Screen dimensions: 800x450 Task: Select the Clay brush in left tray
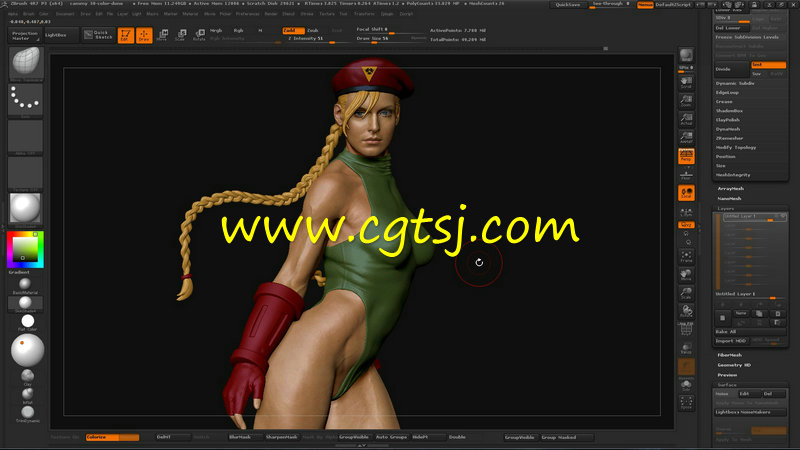(28, 376)
